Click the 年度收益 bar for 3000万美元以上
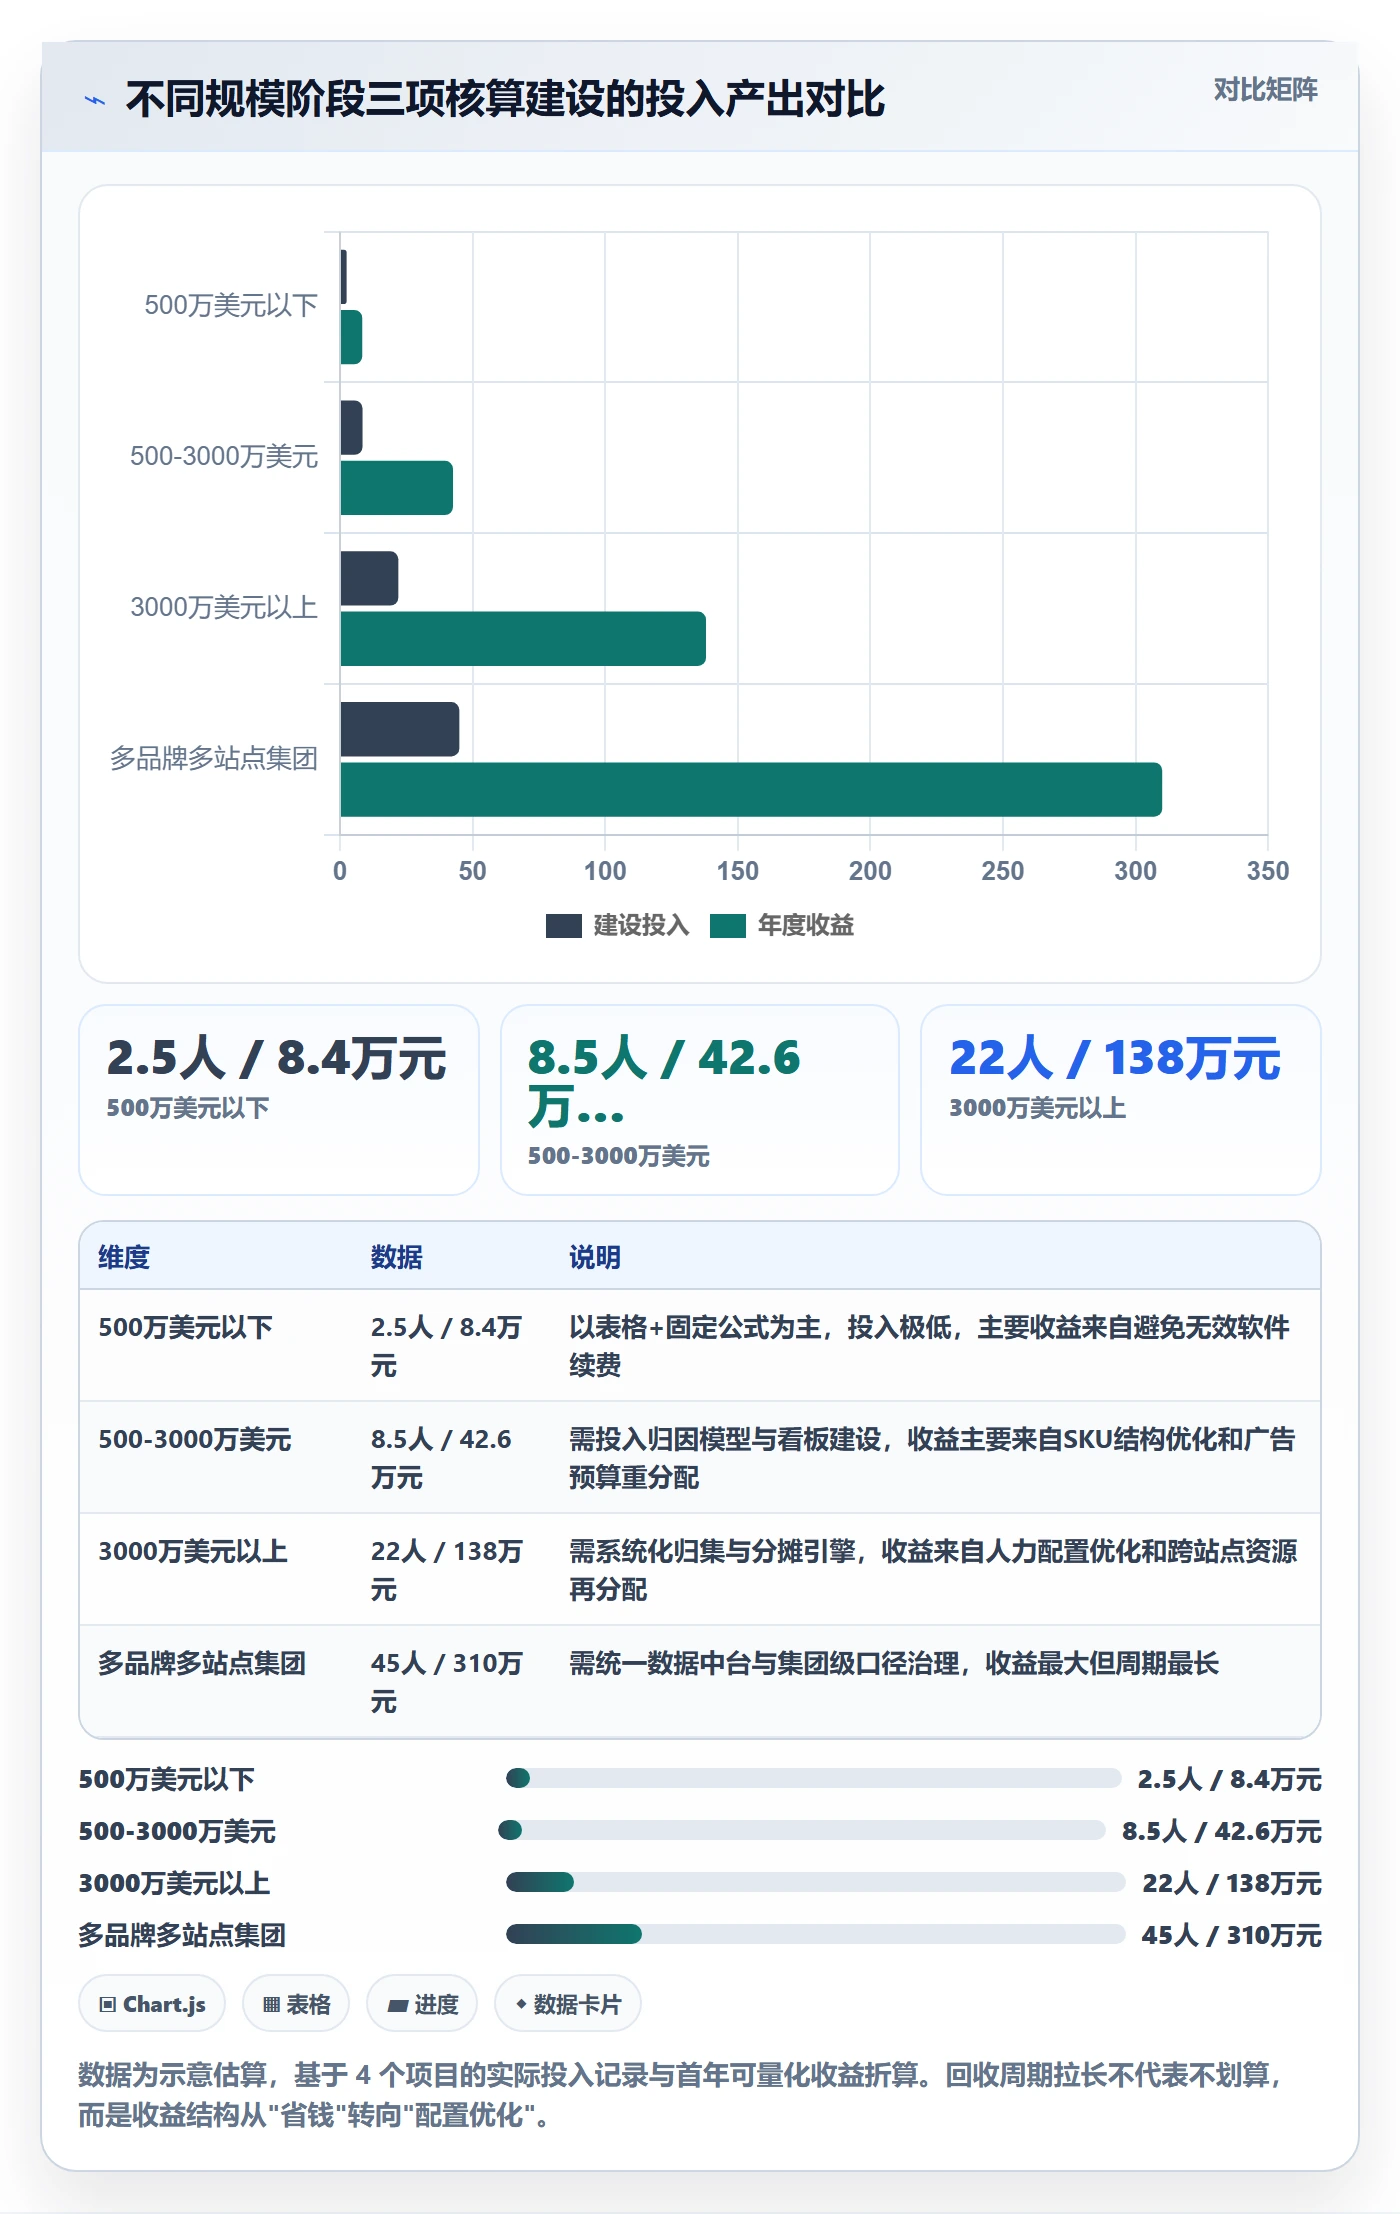This screenshot has width=1400, height=2214. tap(523, 639)
